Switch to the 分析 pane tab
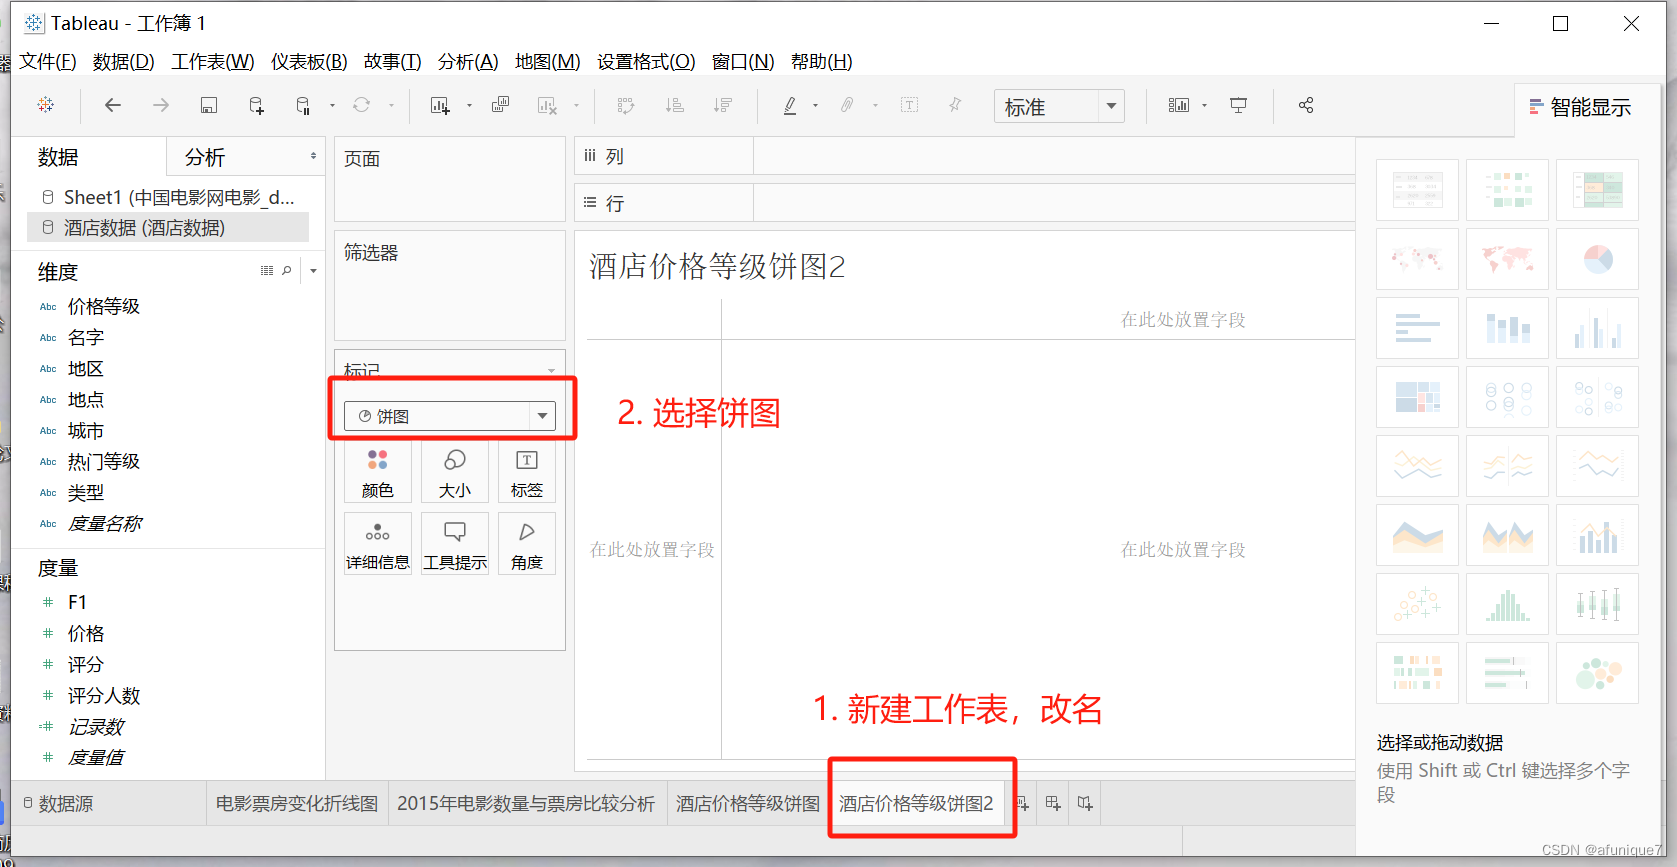 click(x=205, y=157)
